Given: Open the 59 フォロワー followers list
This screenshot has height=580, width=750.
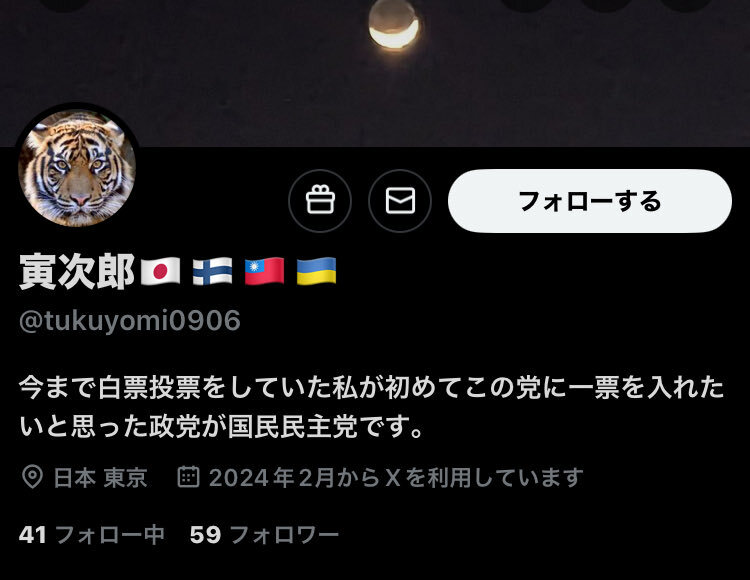Looking at the screenshot, I should coord(264,535).
